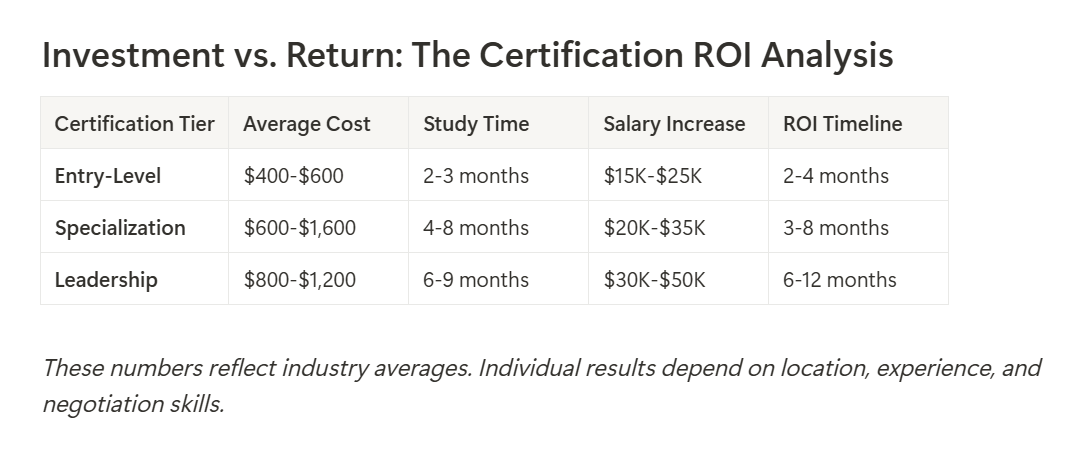The height and width of the screenshot is (458, 1071).
Task: Click the Certification ROI Analysis heading
Action: click(x=467, y=56)
